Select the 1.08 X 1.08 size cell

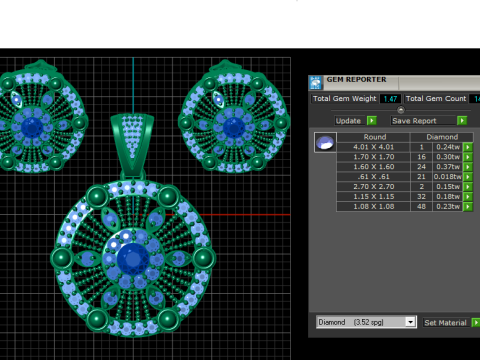click(x=374, y=207)
